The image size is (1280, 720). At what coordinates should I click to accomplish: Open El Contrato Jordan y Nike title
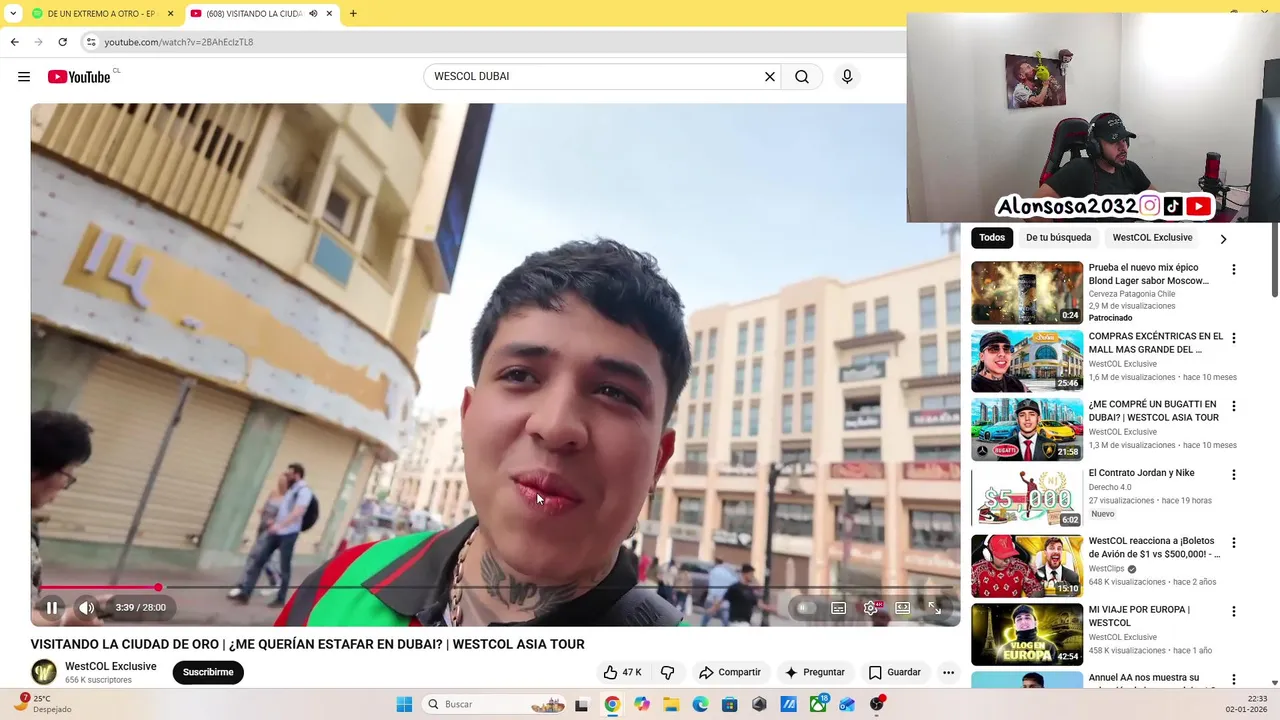click(1141, 473)
